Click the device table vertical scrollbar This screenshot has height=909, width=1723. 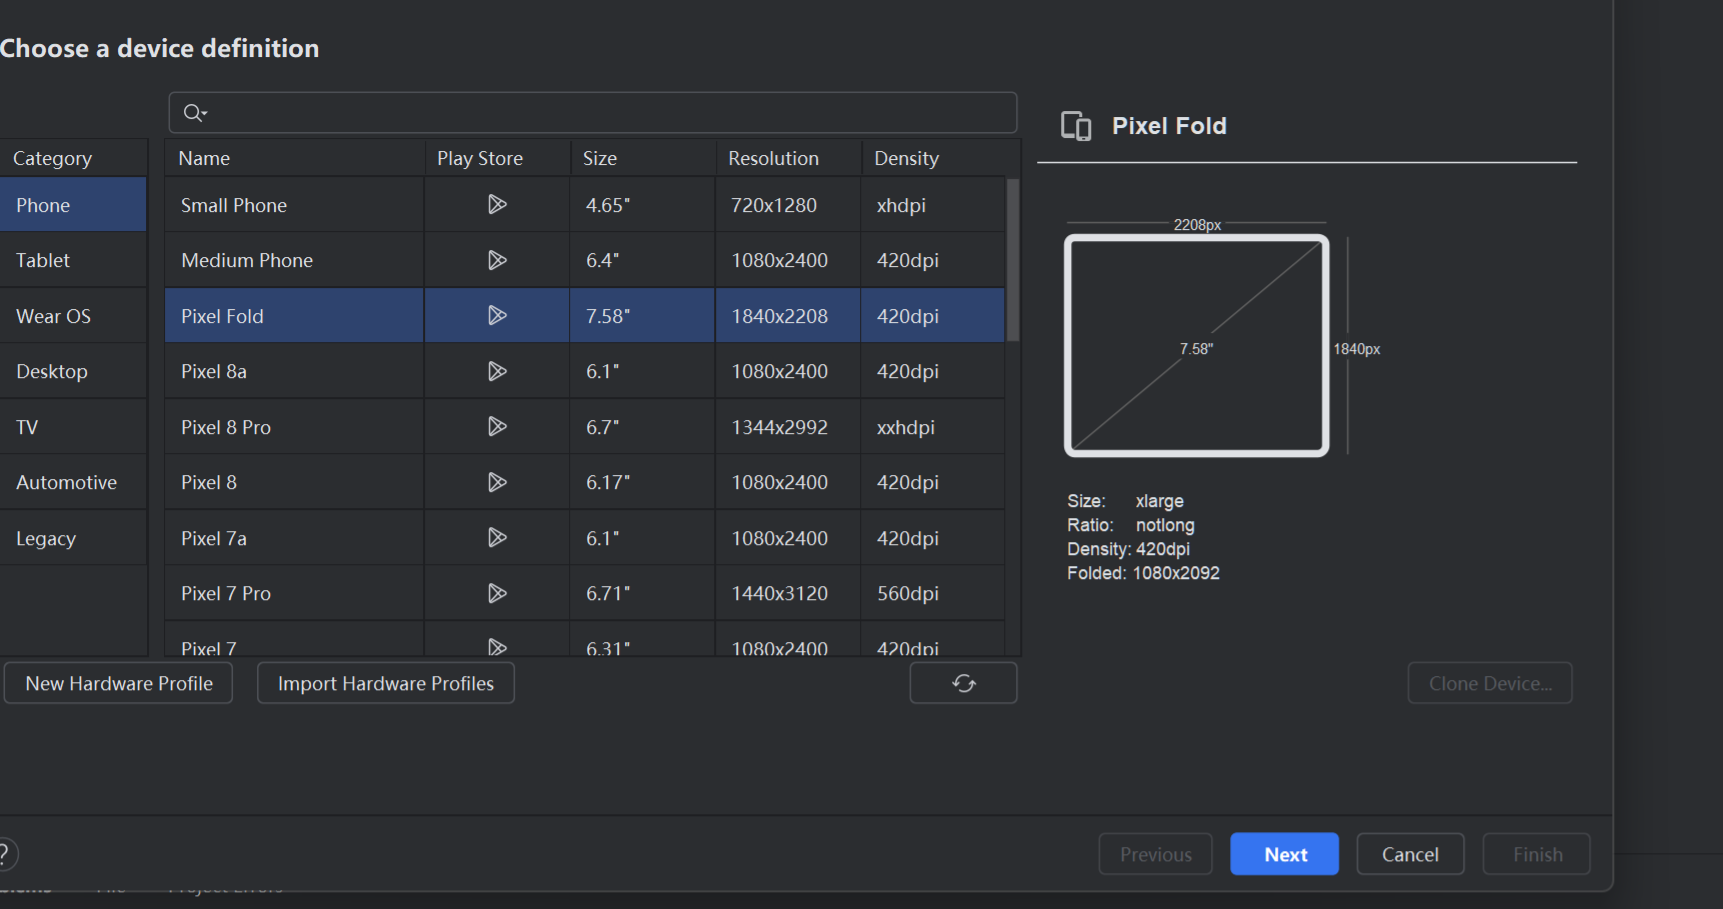tap(1013, 260)
